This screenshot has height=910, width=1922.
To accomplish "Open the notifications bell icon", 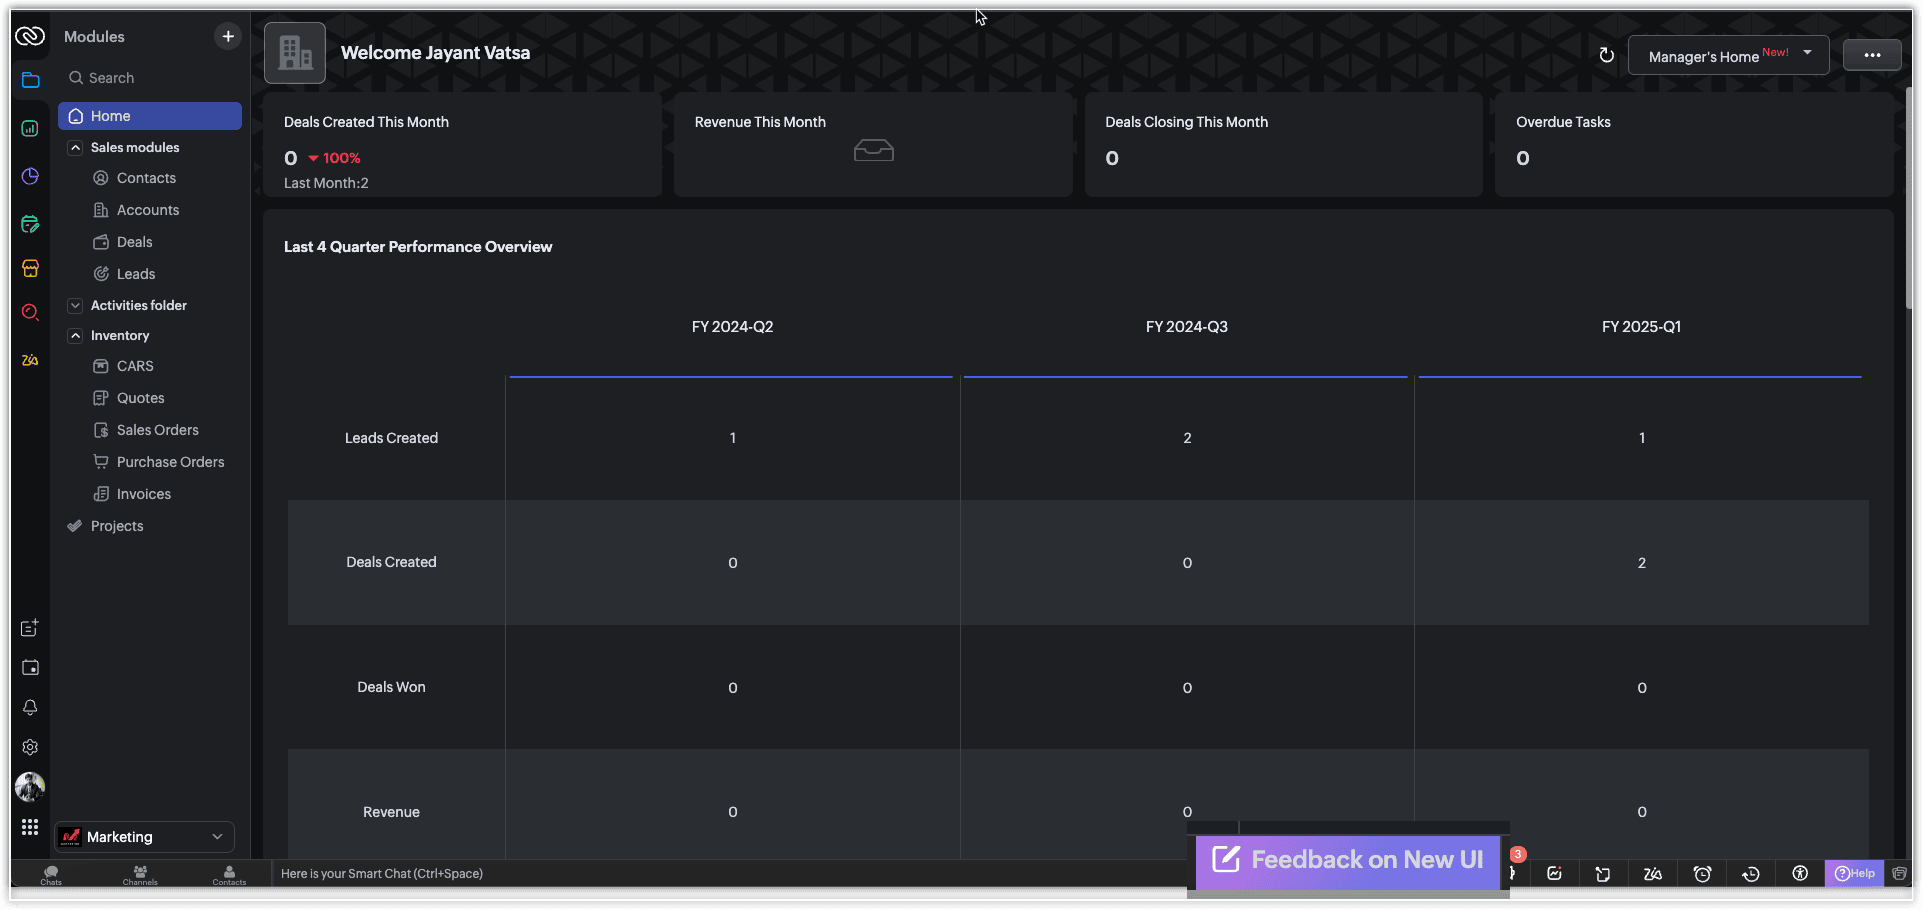I will click(x=30, y=708).
